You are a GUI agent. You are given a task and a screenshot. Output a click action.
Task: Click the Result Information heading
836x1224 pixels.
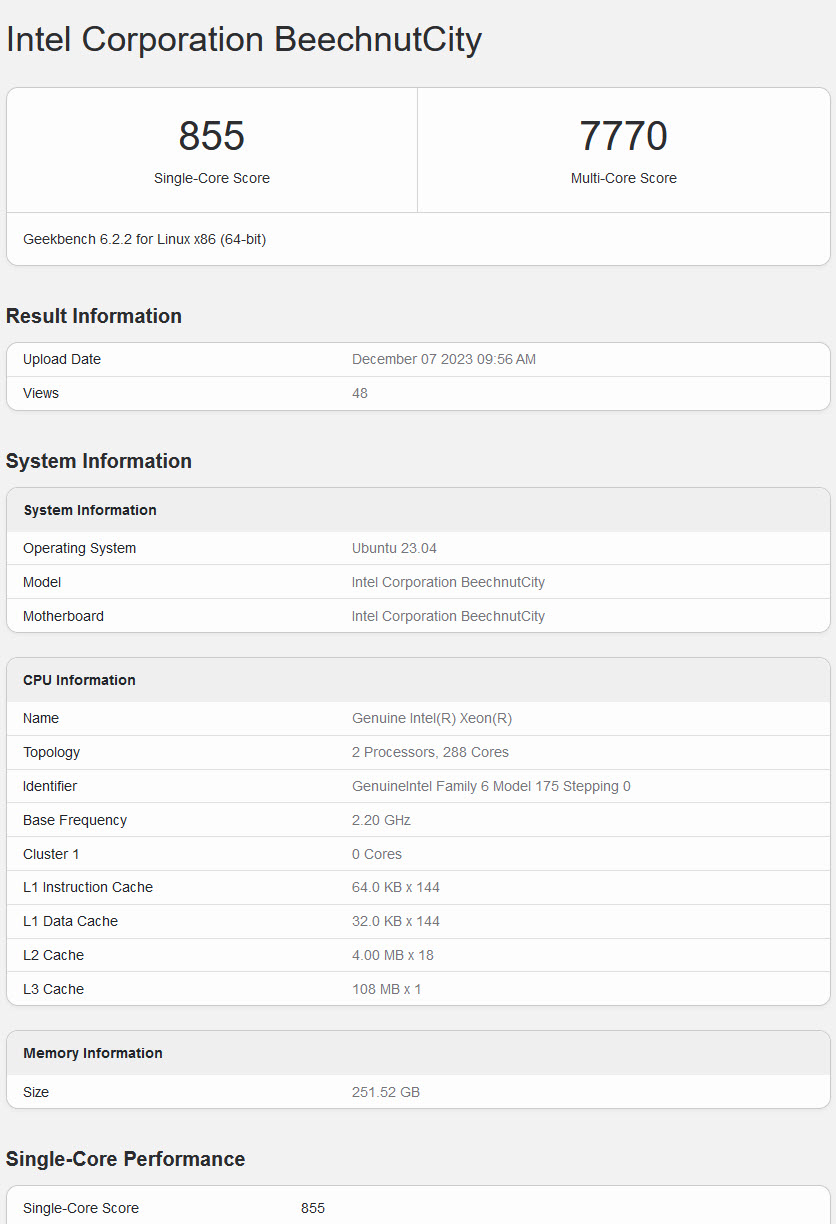93,316
